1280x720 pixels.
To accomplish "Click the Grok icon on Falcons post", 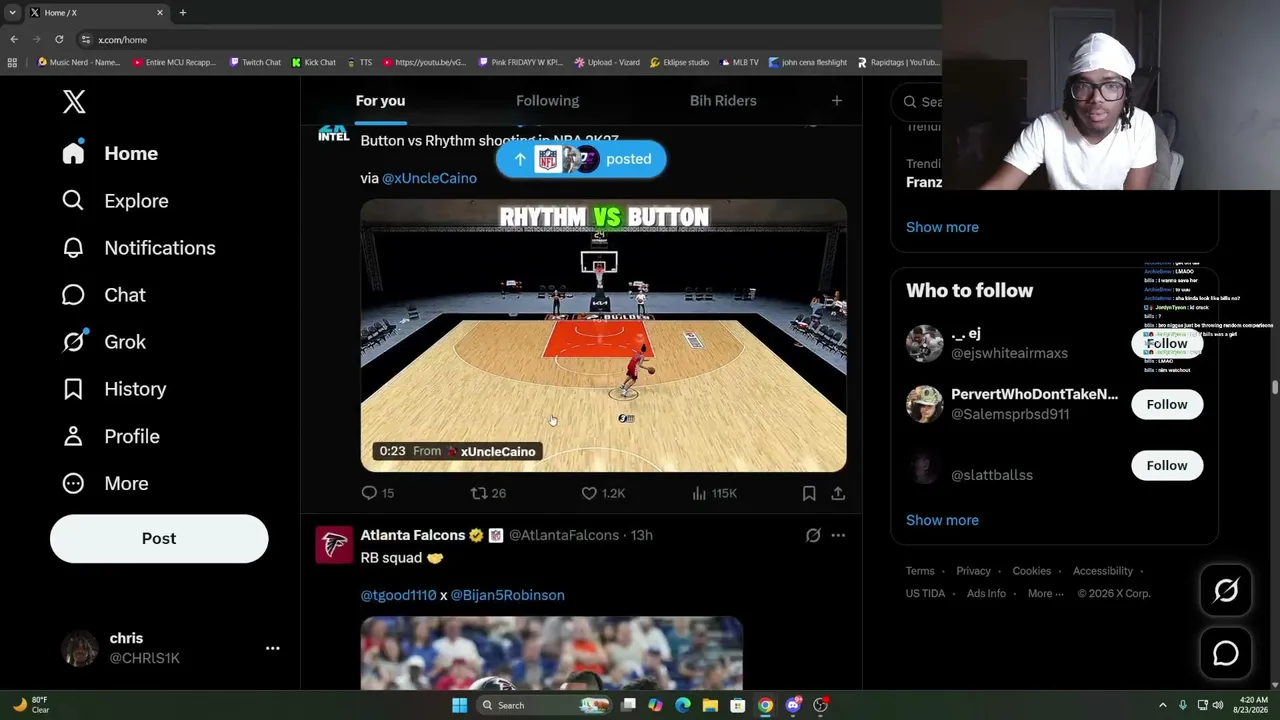I will click(813, 535).
